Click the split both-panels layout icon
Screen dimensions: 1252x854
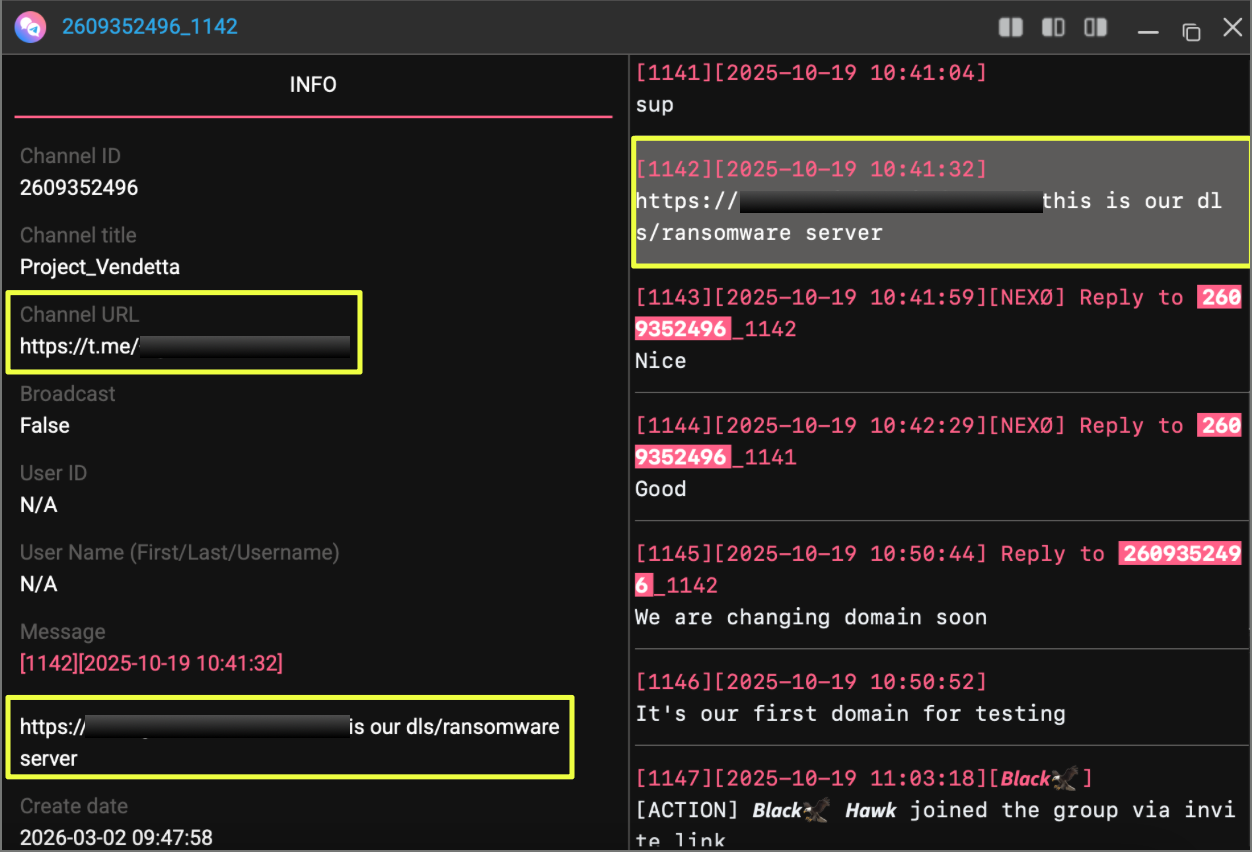1011,28
